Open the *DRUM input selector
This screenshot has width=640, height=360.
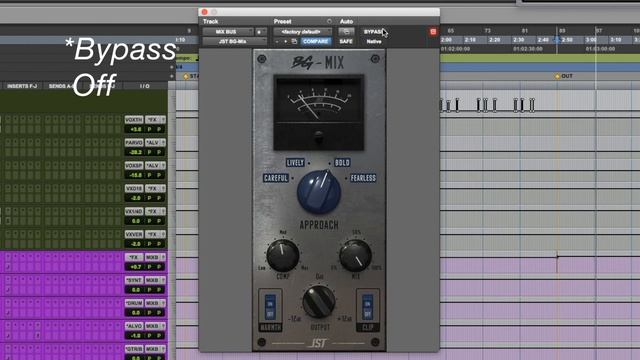coord(134,303)
